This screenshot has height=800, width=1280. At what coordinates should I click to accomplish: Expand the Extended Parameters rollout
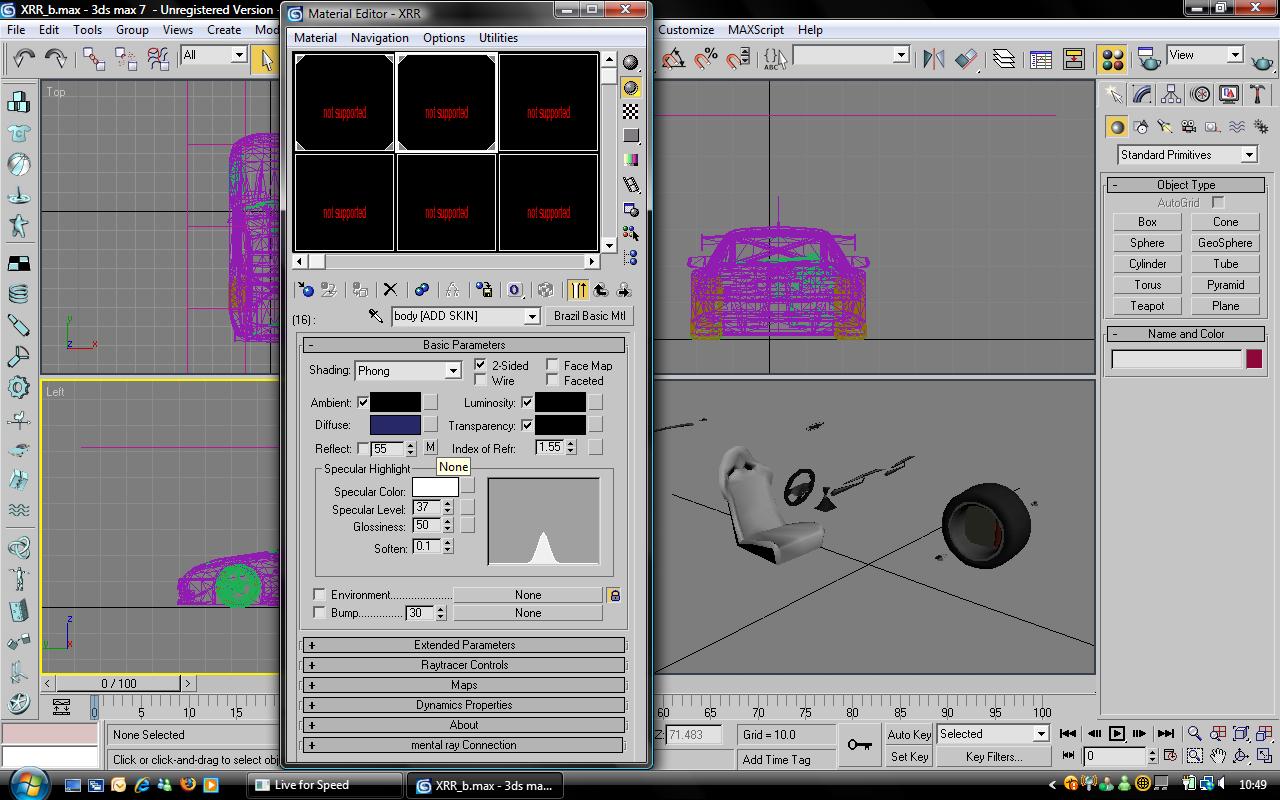tap(464, 645)
